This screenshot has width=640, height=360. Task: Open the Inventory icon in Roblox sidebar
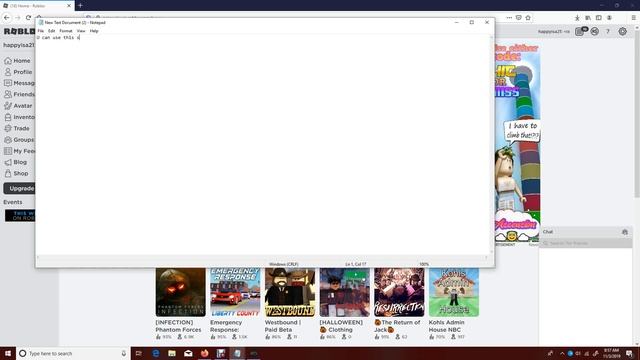pyautogui.click(x=8, y=117)
